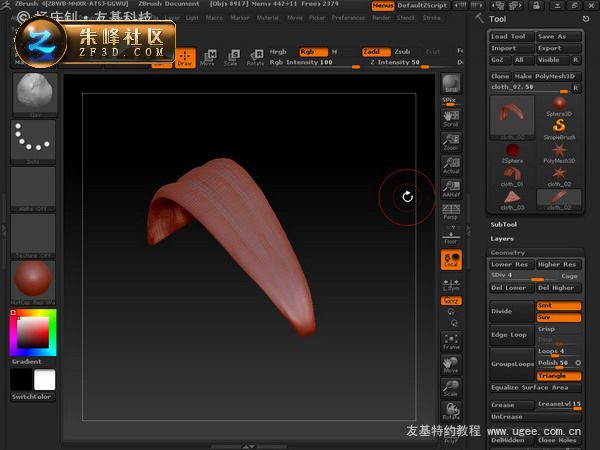Toggle Local transformations button

(451, 259)
